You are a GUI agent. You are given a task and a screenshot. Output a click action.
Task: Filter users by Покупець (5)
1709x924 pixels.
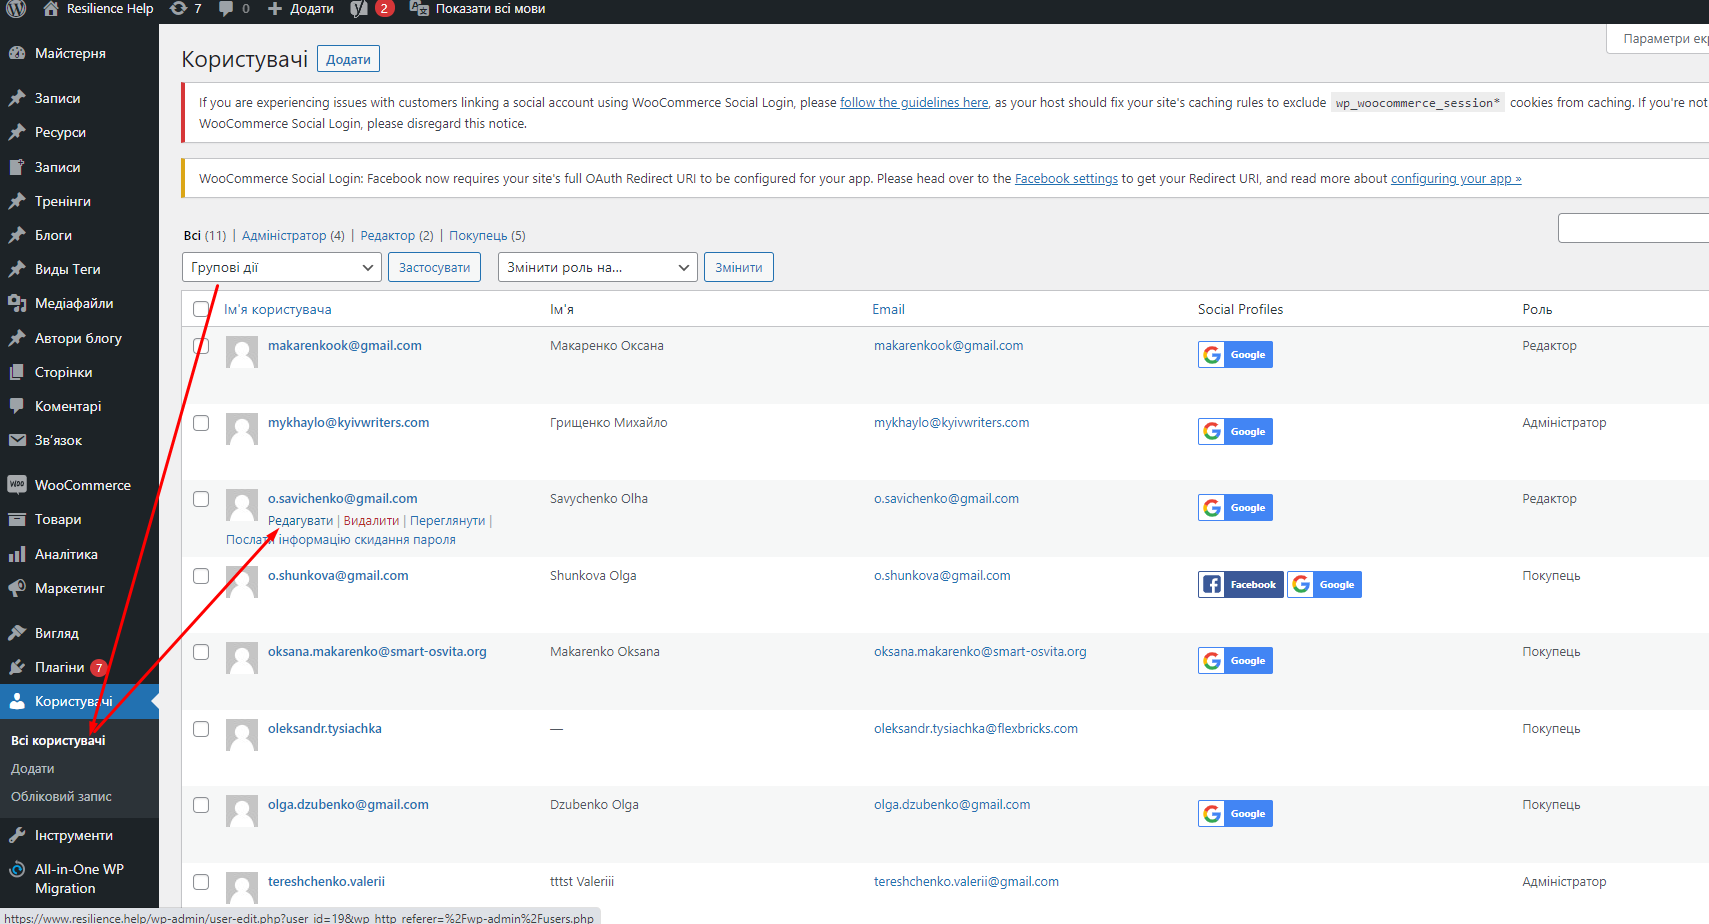(x=487, y=236)
